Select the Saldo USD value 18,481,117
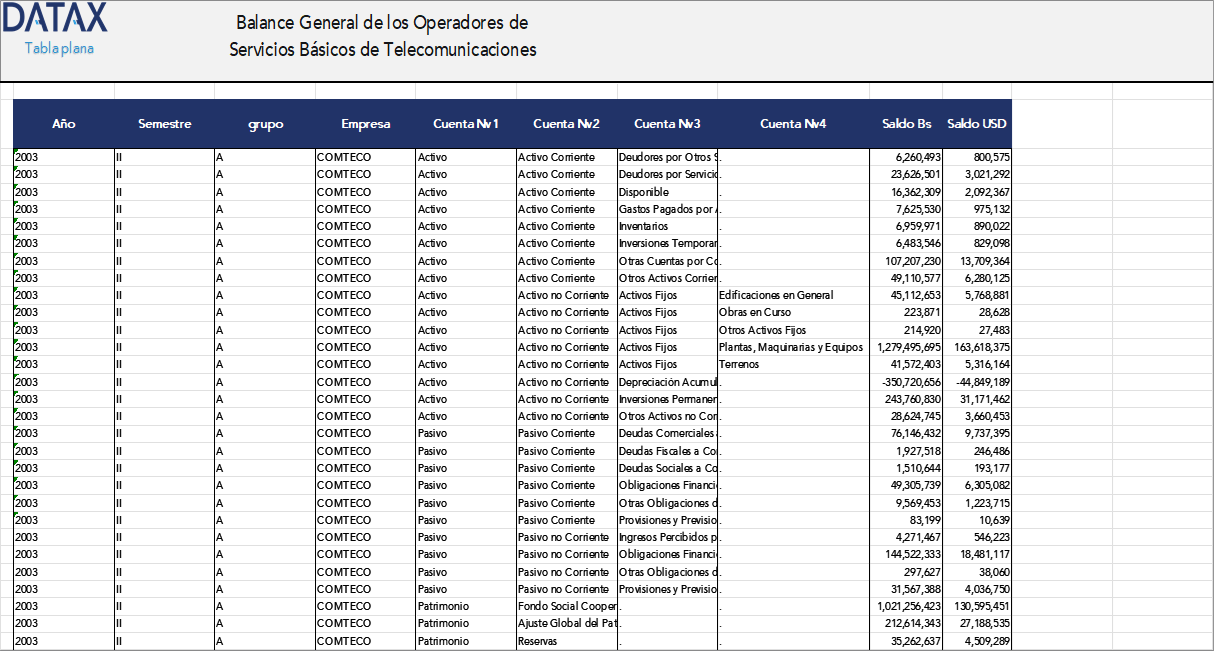Viewport: 1214px width, 651px height. coord(977,554)
